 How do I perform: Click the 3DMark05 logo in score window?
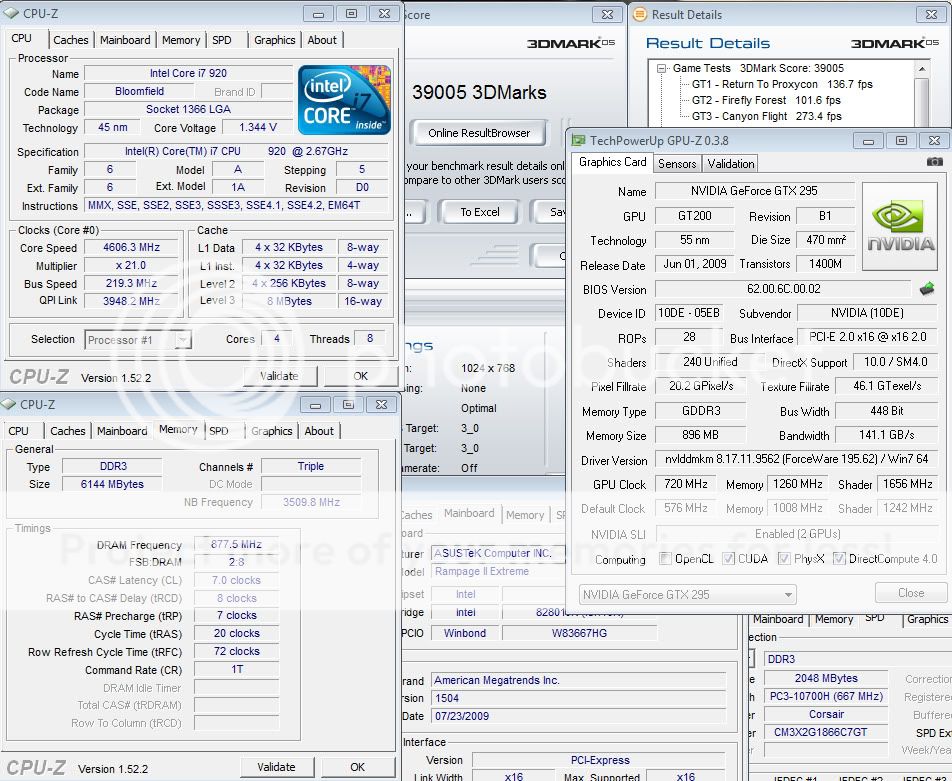pyautogui.click(x=571, y=43)
